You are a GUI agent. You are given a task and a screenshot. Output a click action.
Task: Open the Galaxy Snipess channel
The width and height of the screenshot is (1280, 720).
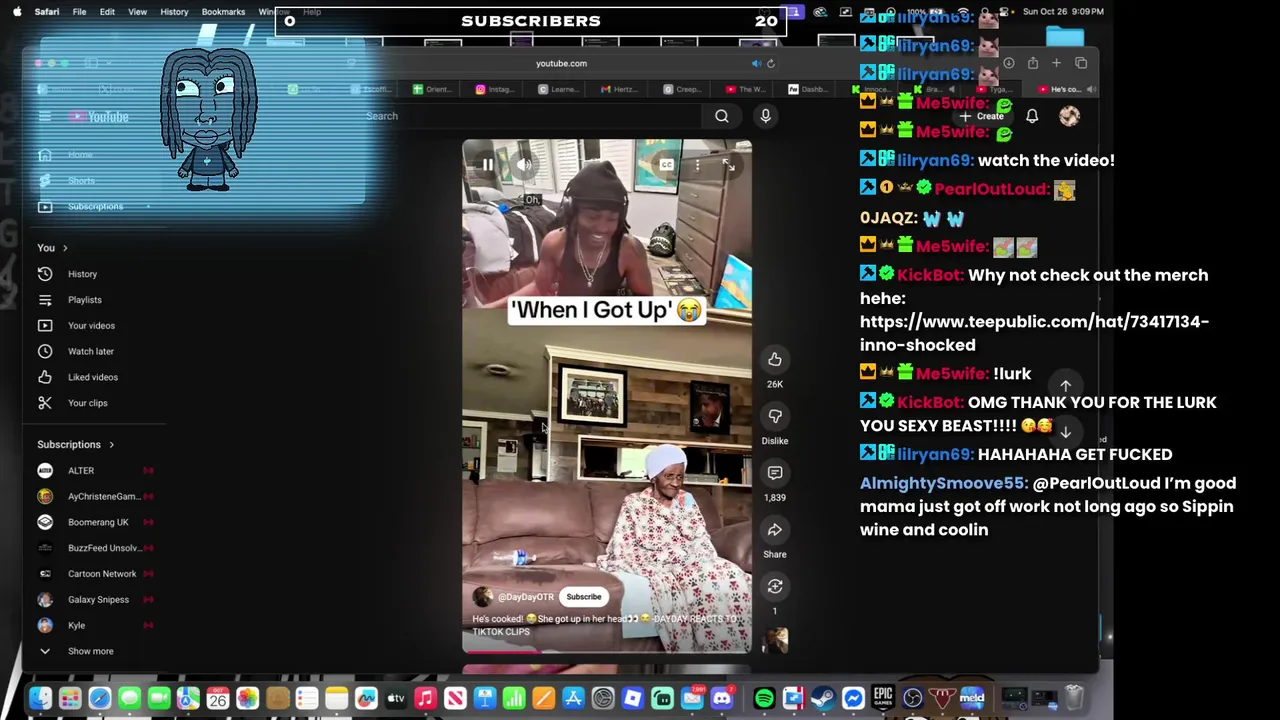(x=98, y=600)
